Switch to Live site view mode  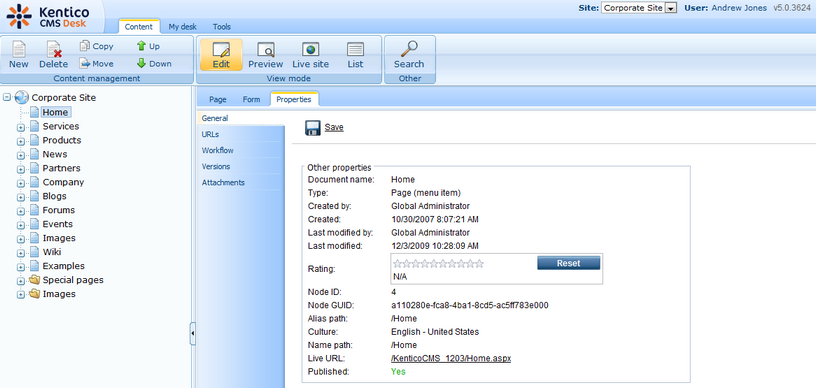click(x=310, y=55)
